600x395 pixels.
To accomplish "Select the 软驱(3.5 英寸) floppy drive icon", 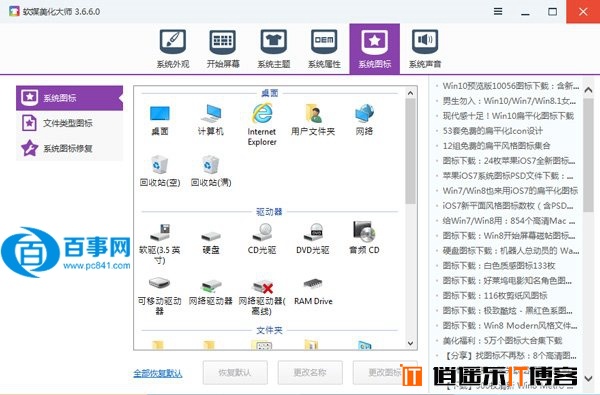I will point(160,244).
